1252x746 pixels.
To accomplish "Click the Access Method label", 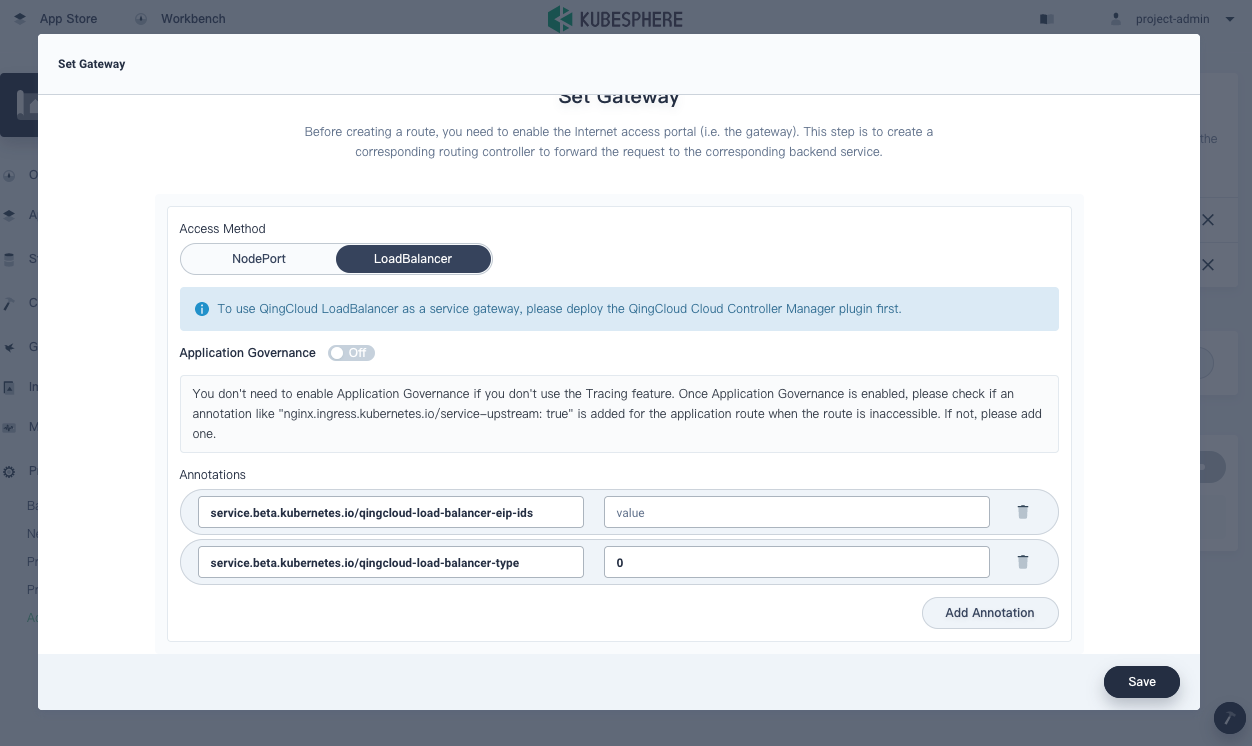I will (x=222, y=229).
